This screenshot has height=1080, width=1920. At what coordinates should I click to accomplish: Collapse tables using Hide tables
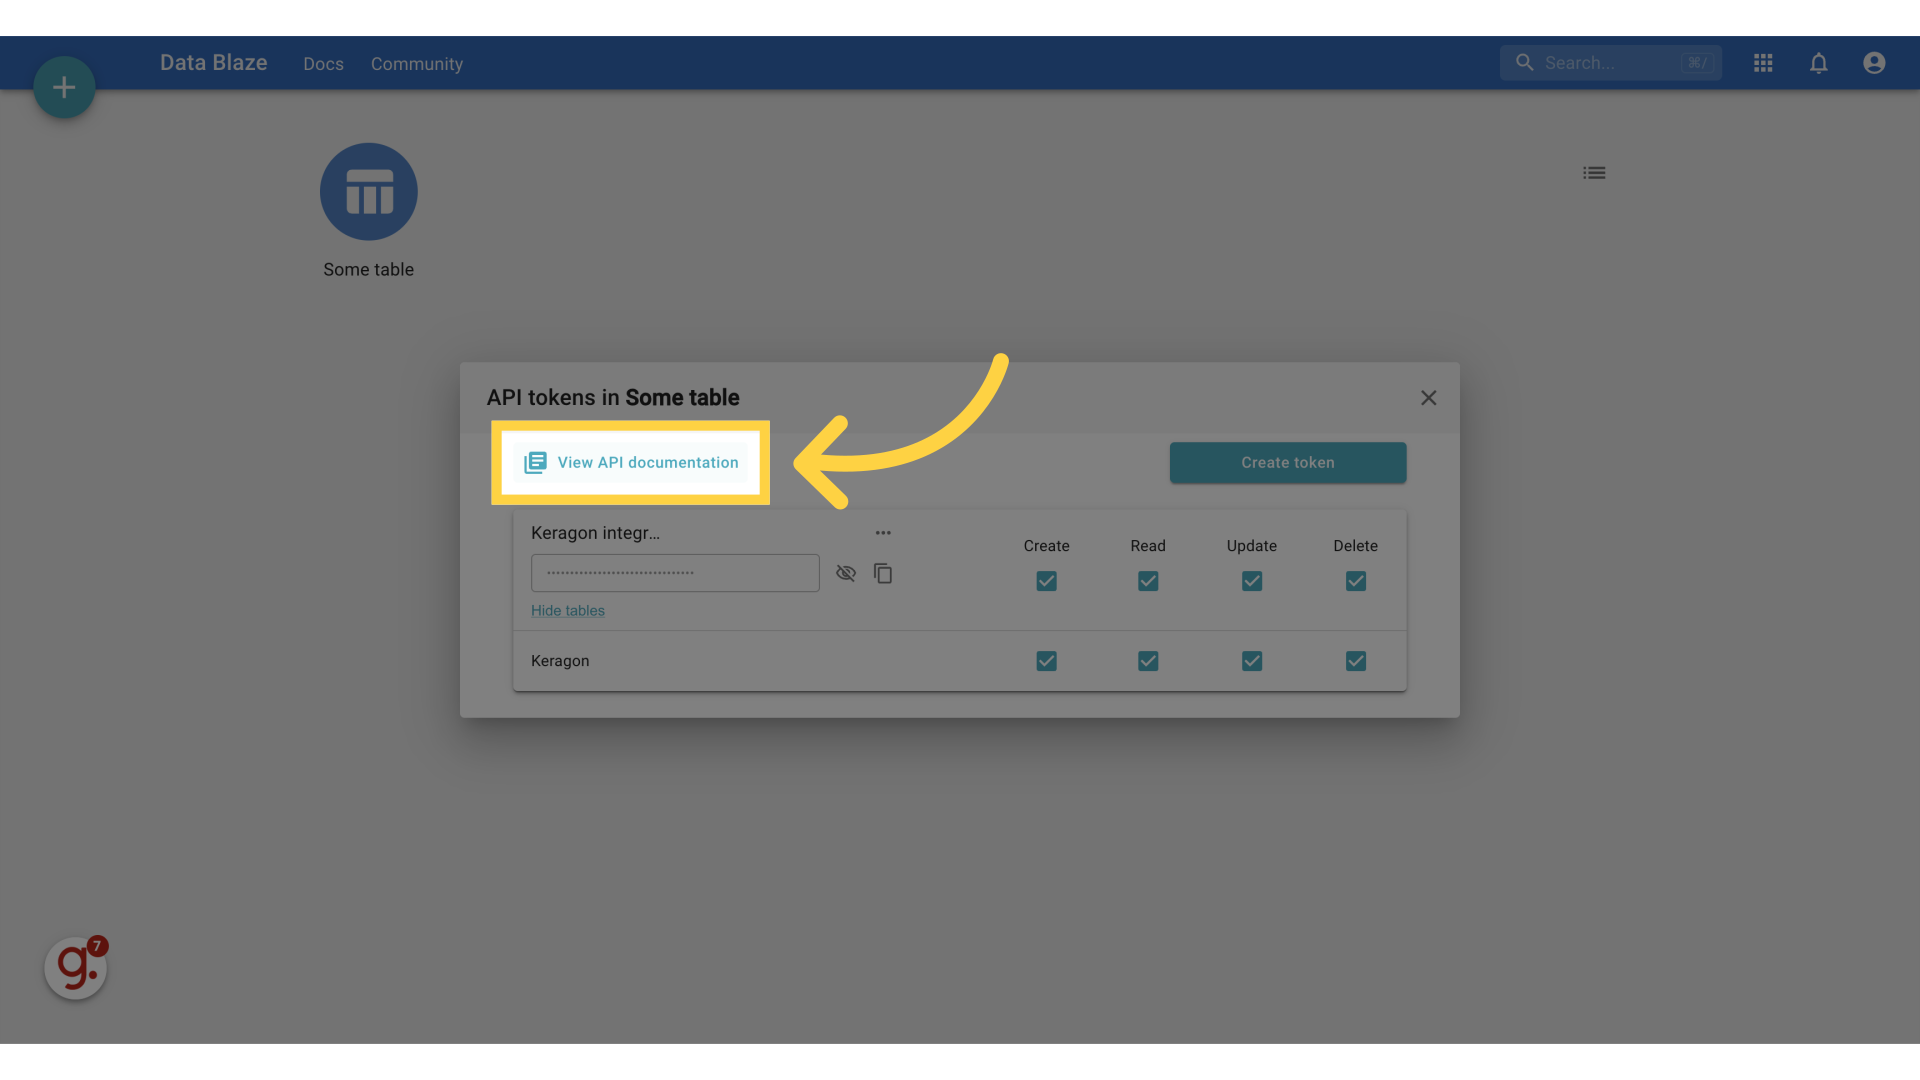click(567, 610)
